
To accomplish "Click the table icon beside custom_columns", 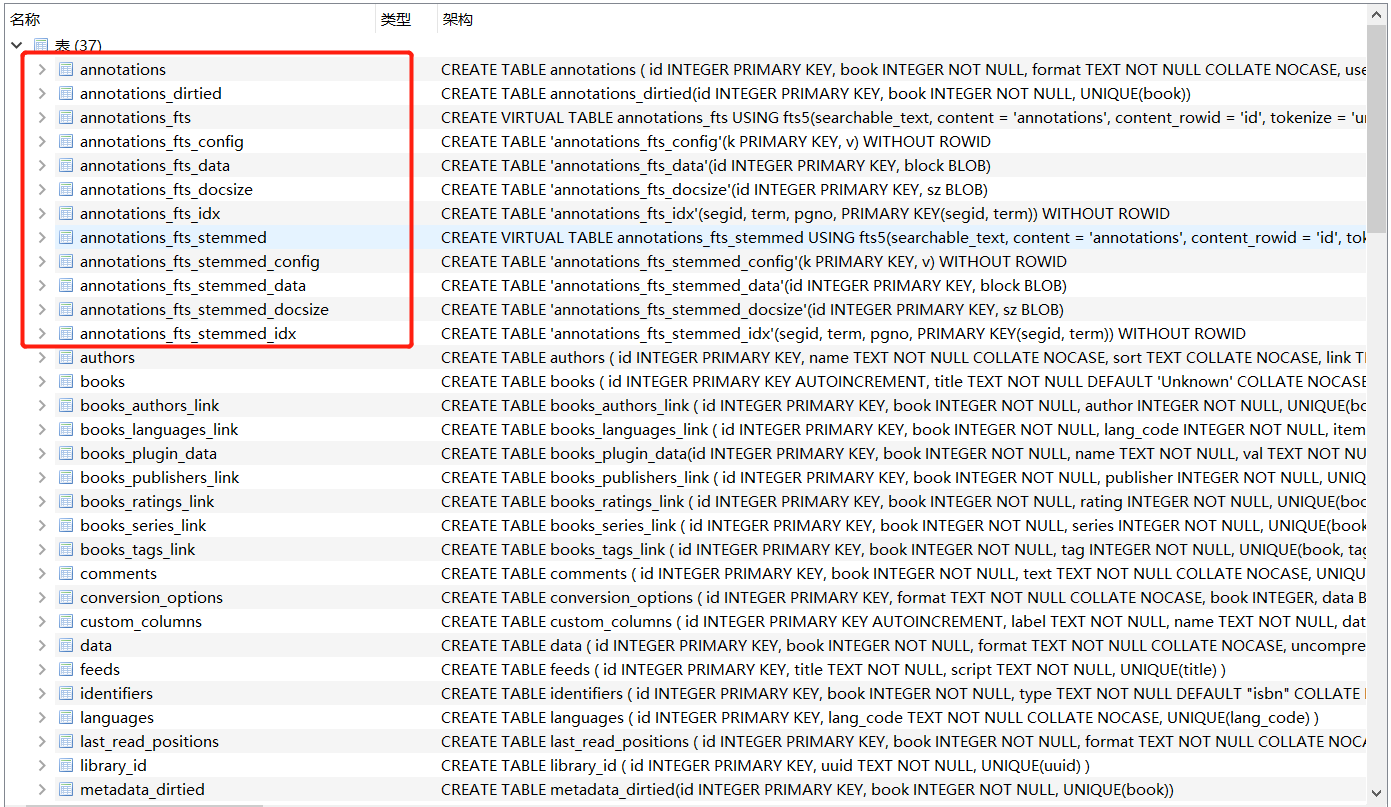I will 65,621.
